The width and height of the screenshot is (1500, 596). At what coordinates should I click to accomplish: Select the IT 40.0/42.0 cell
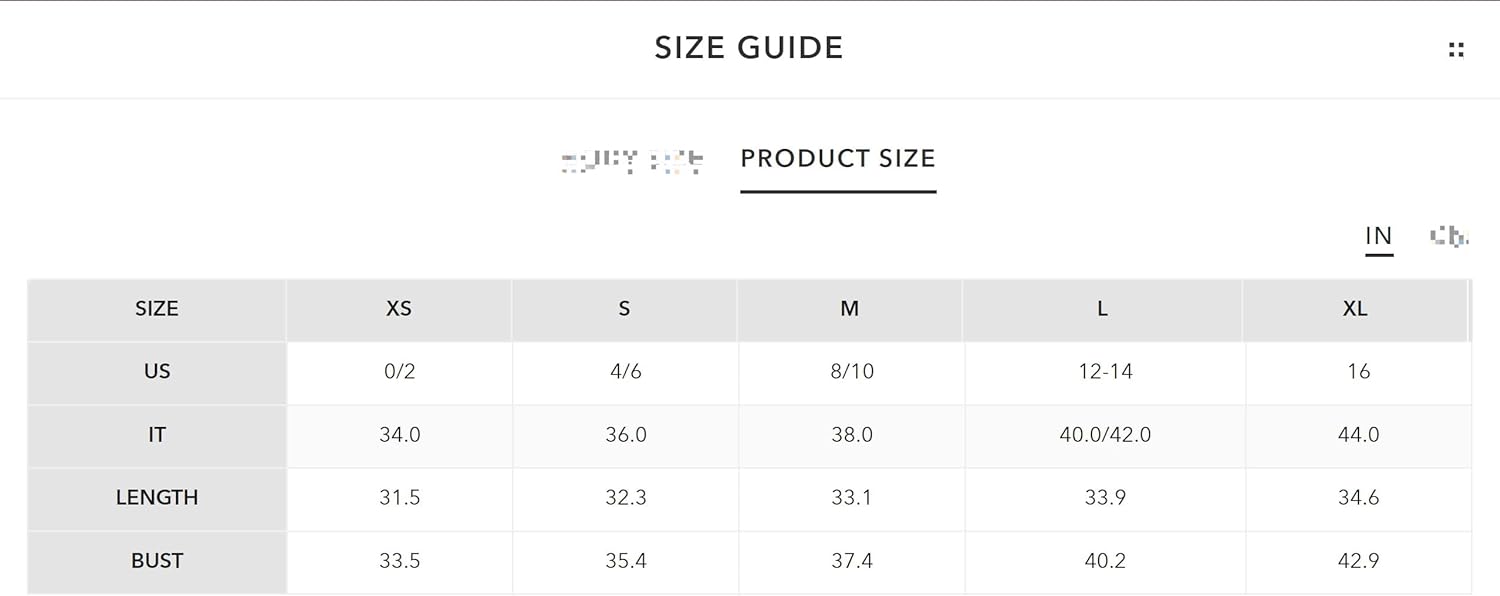(x=1105, y=435)
